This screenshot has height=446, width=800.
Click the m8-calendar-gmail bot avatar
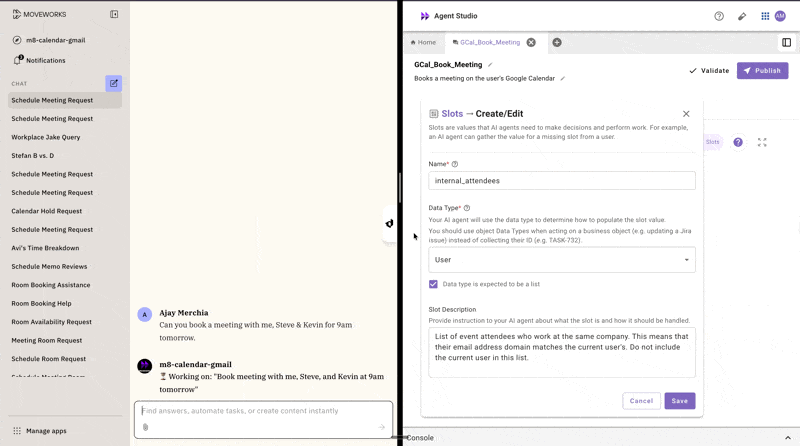tap(144, 366)
